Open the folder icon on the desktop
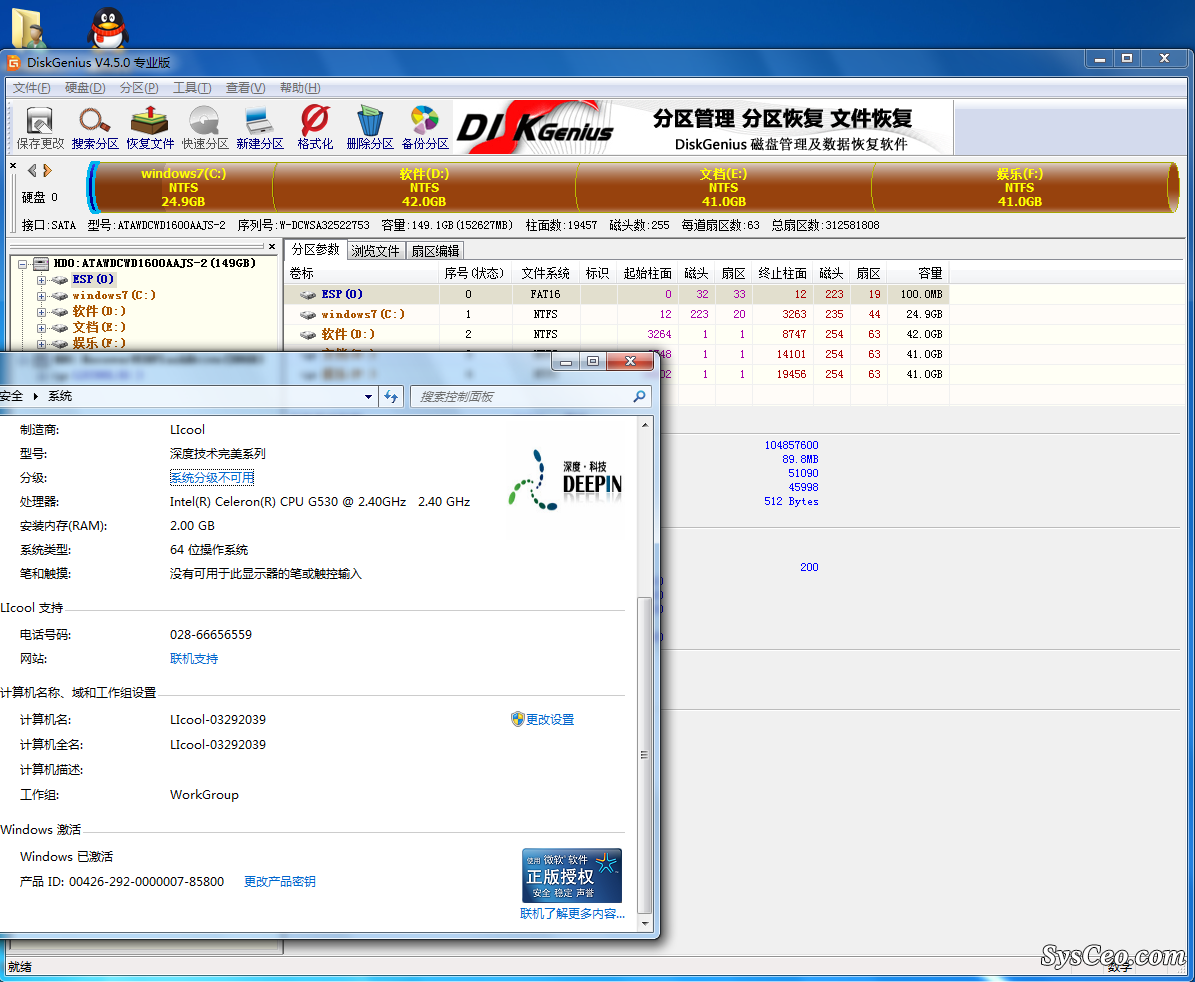Image resolution: width=1195 pixels, height=982 pixels. pos(28,28)
